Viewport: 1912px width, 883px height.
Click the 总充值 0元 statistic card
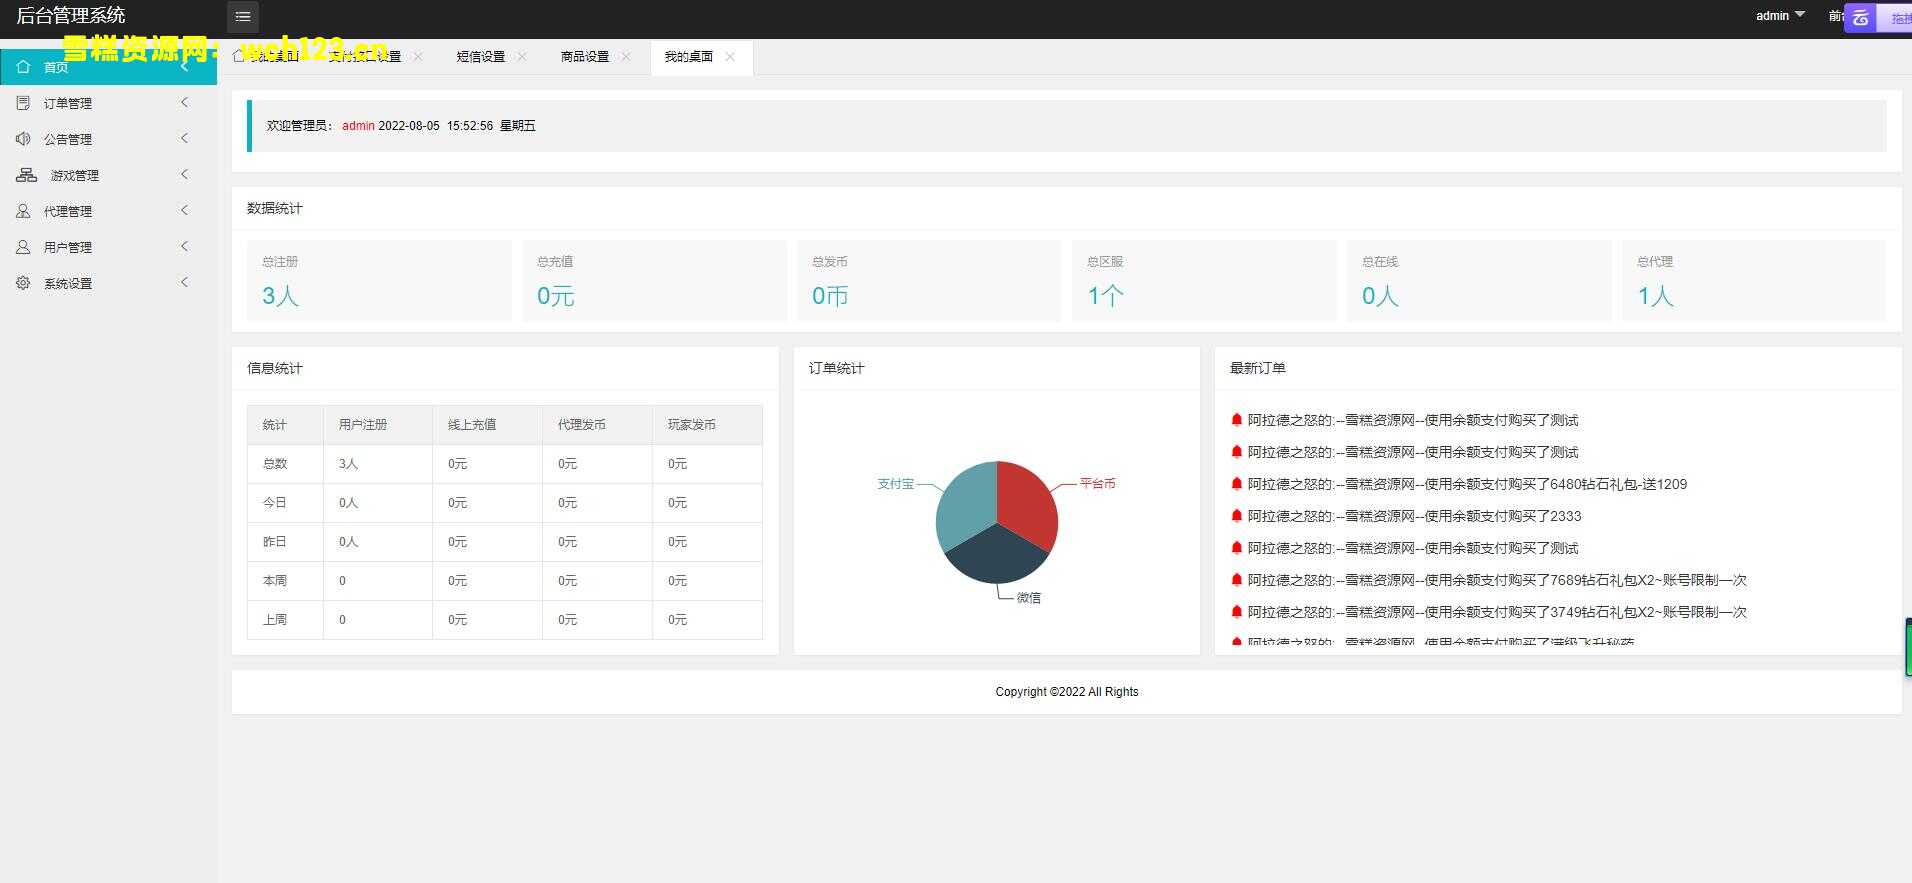tap(654, 281)
